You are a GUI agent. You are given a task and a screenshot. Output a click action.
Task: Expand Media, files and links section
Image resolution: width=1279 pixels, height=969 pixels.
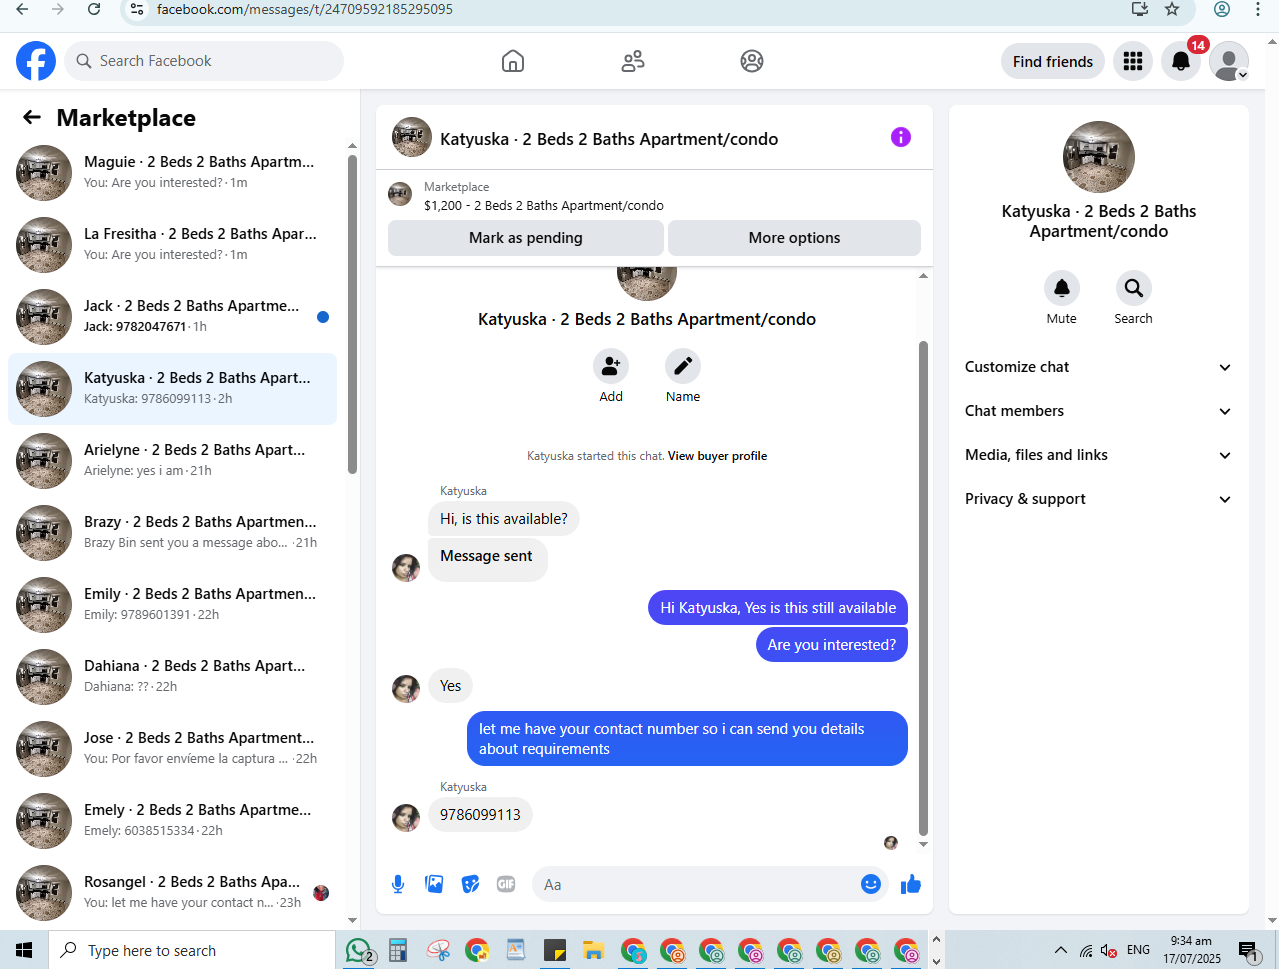click(1098, 455)
